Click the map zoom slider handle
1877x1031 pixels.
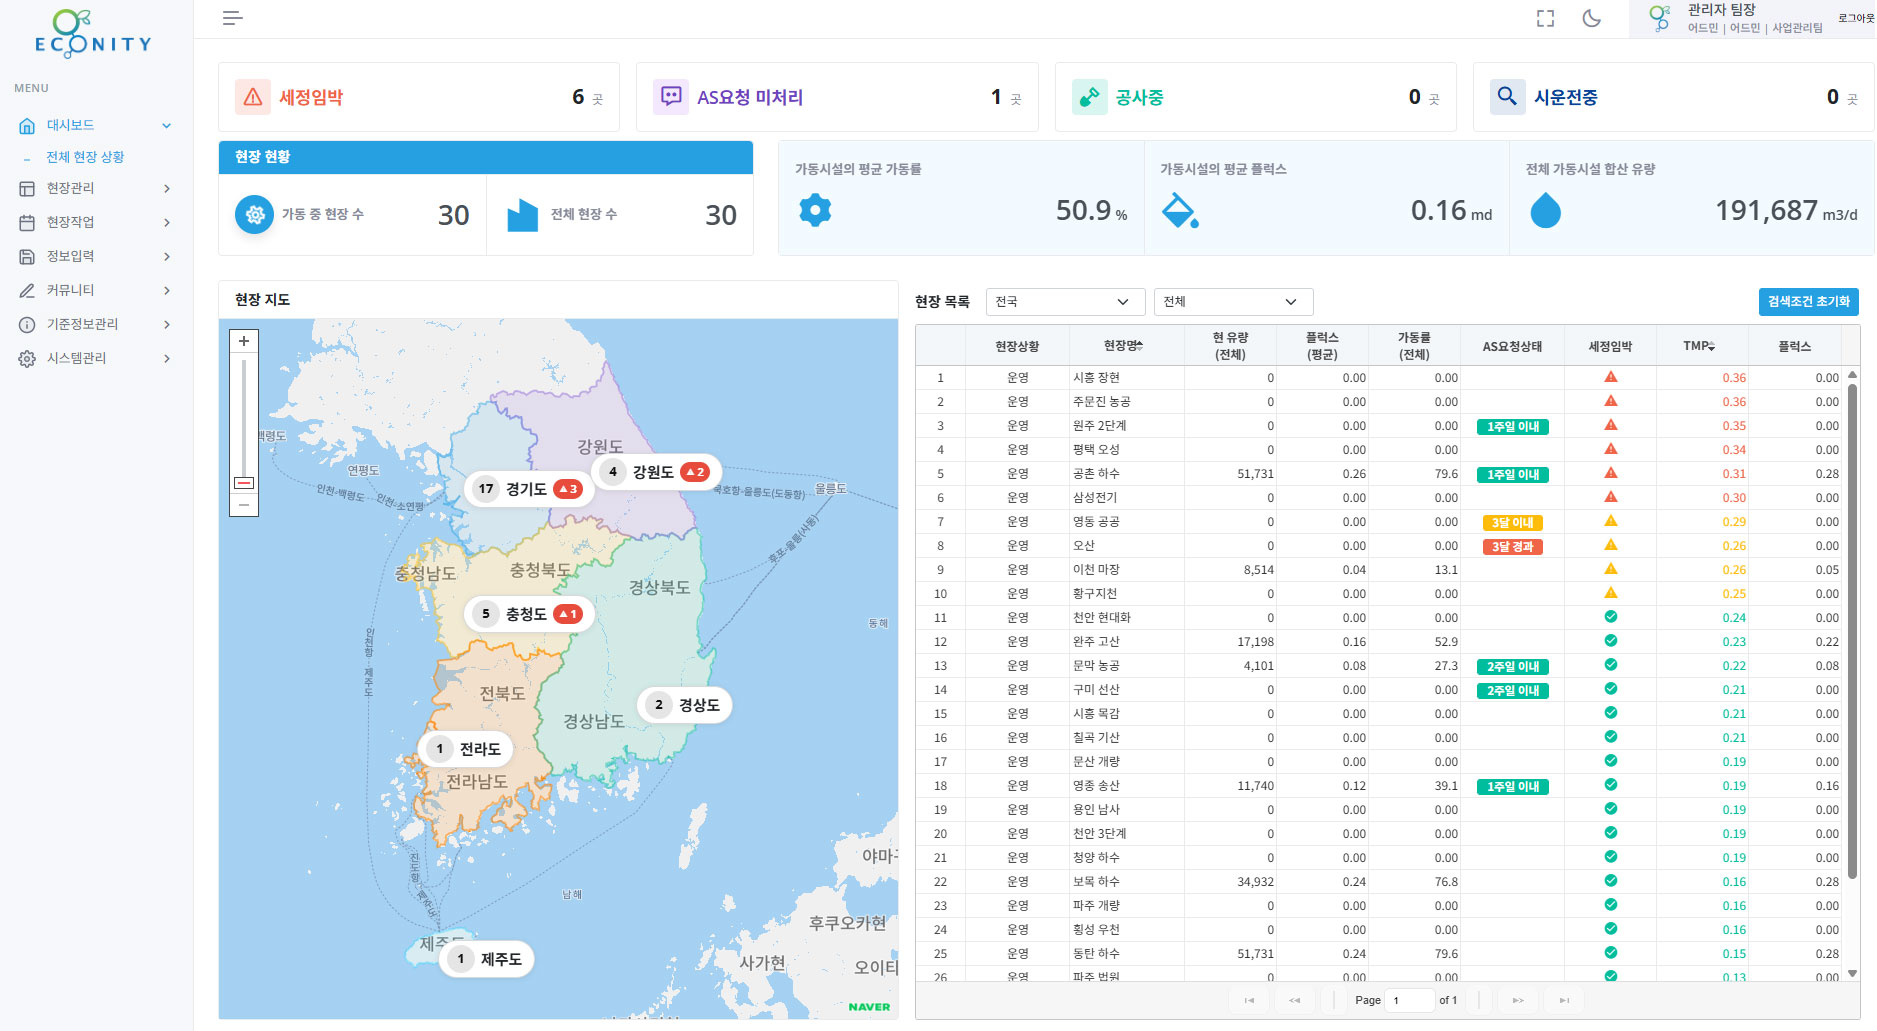tap(244, 483)
